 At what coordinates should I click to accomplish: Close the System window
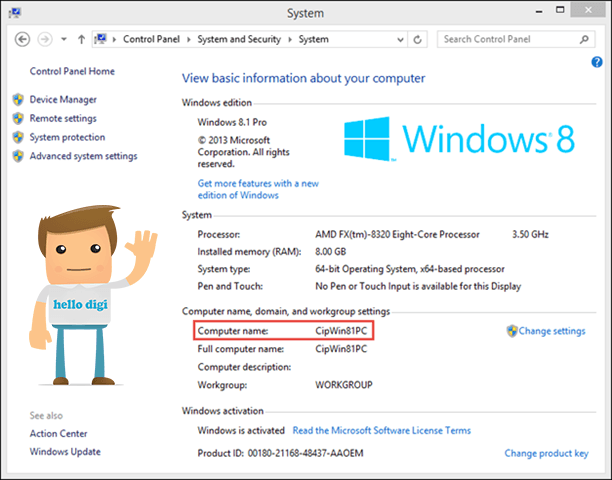pyautogui.click(x=588, y=11)
